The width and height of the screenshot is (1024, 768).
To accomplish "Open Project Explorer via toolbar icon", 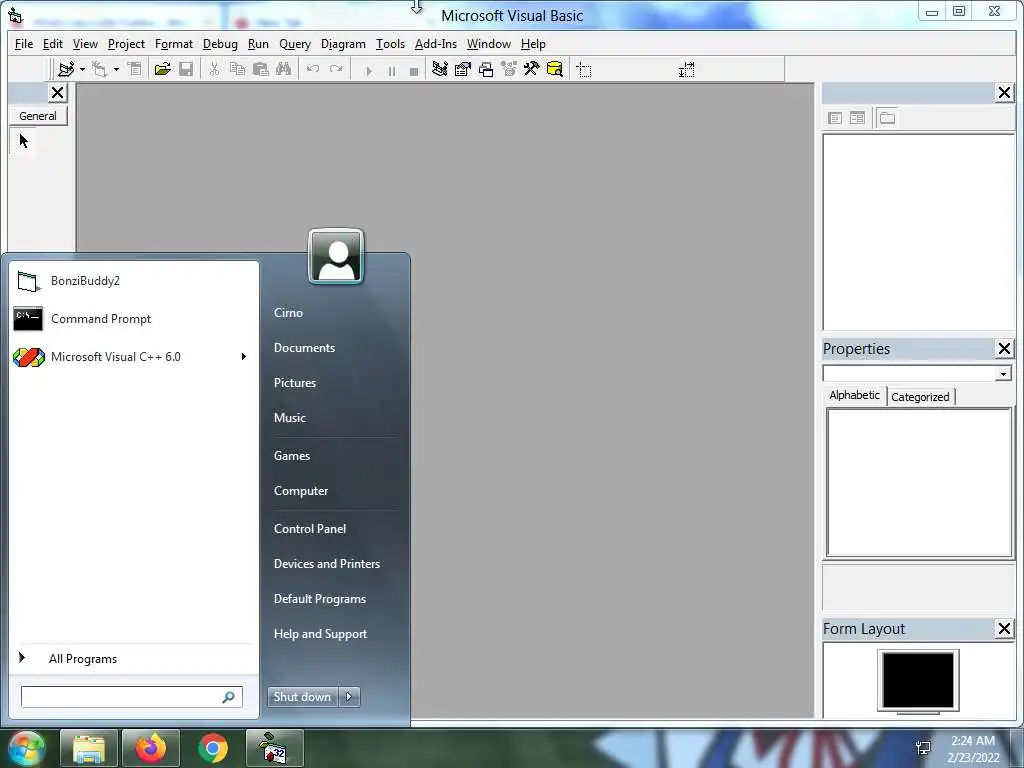I will (x=440, y=69).
